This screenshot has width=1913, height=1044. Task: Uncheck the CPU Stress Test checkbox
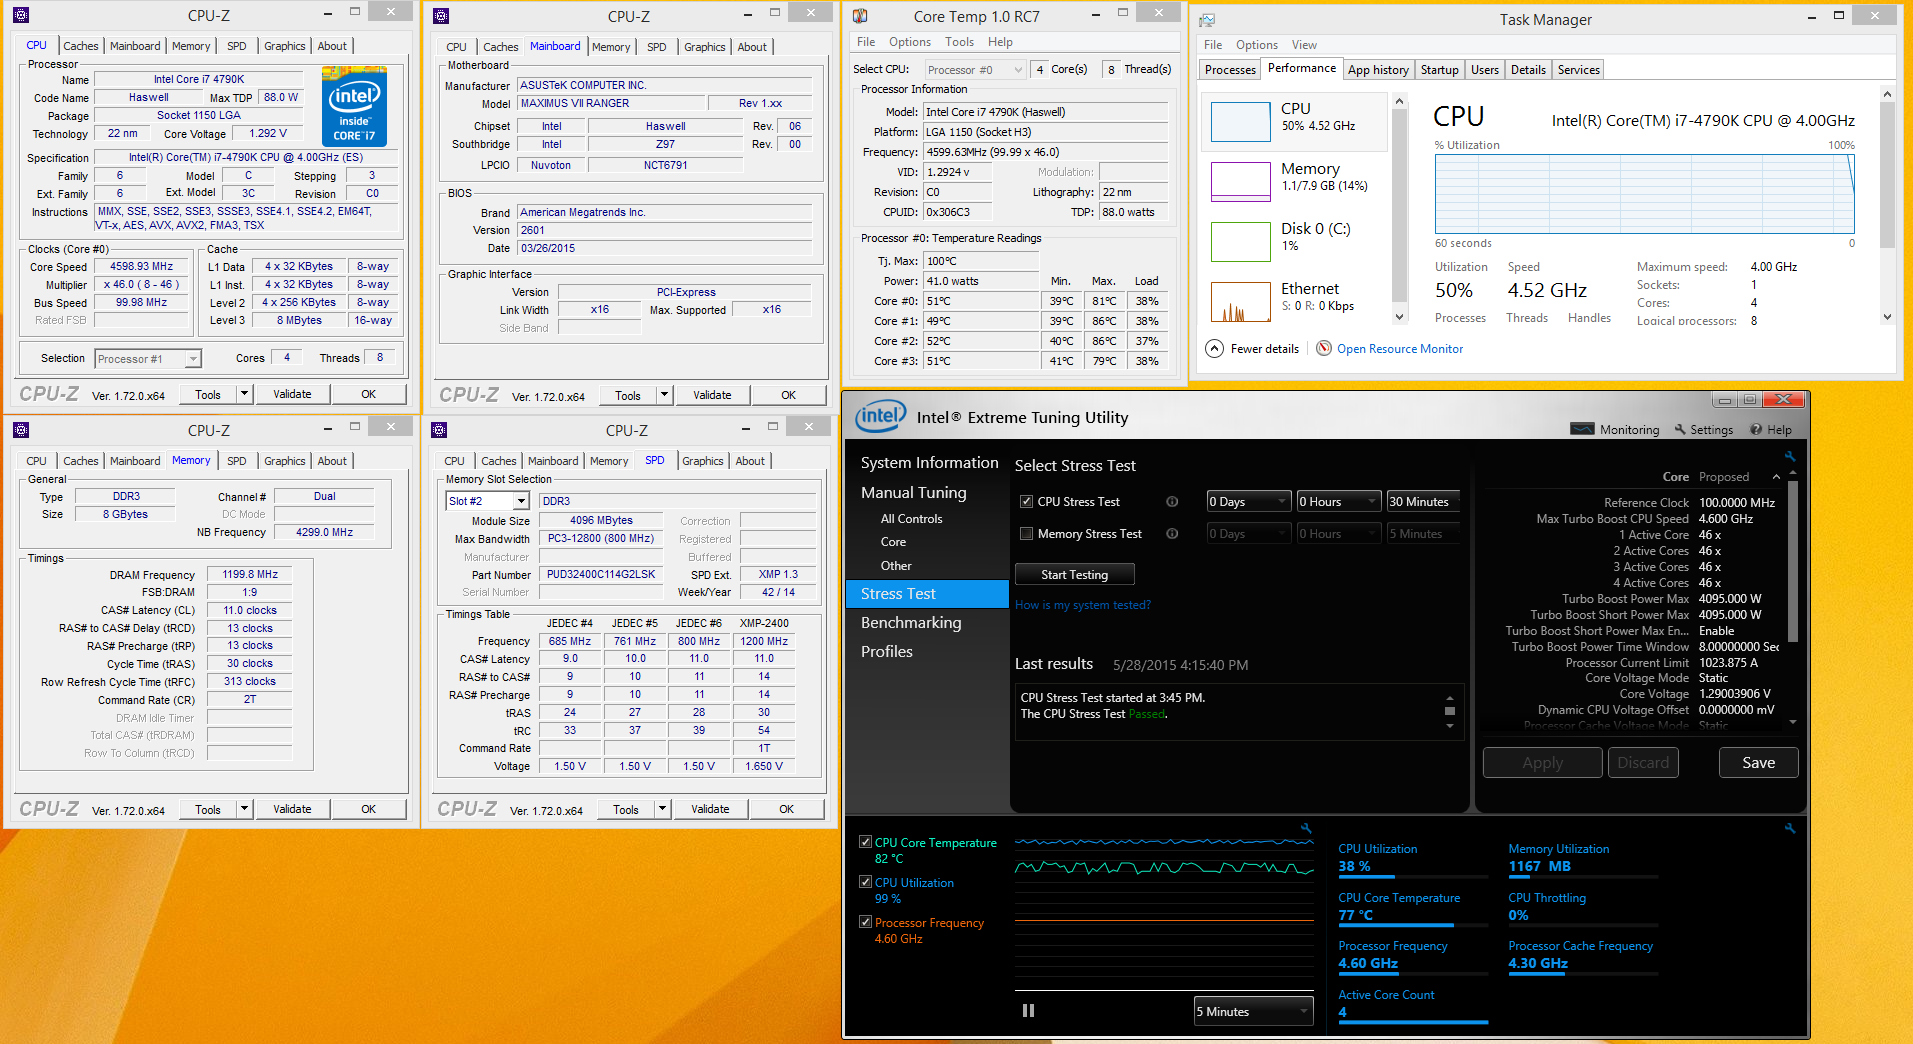pos(1026,502)
